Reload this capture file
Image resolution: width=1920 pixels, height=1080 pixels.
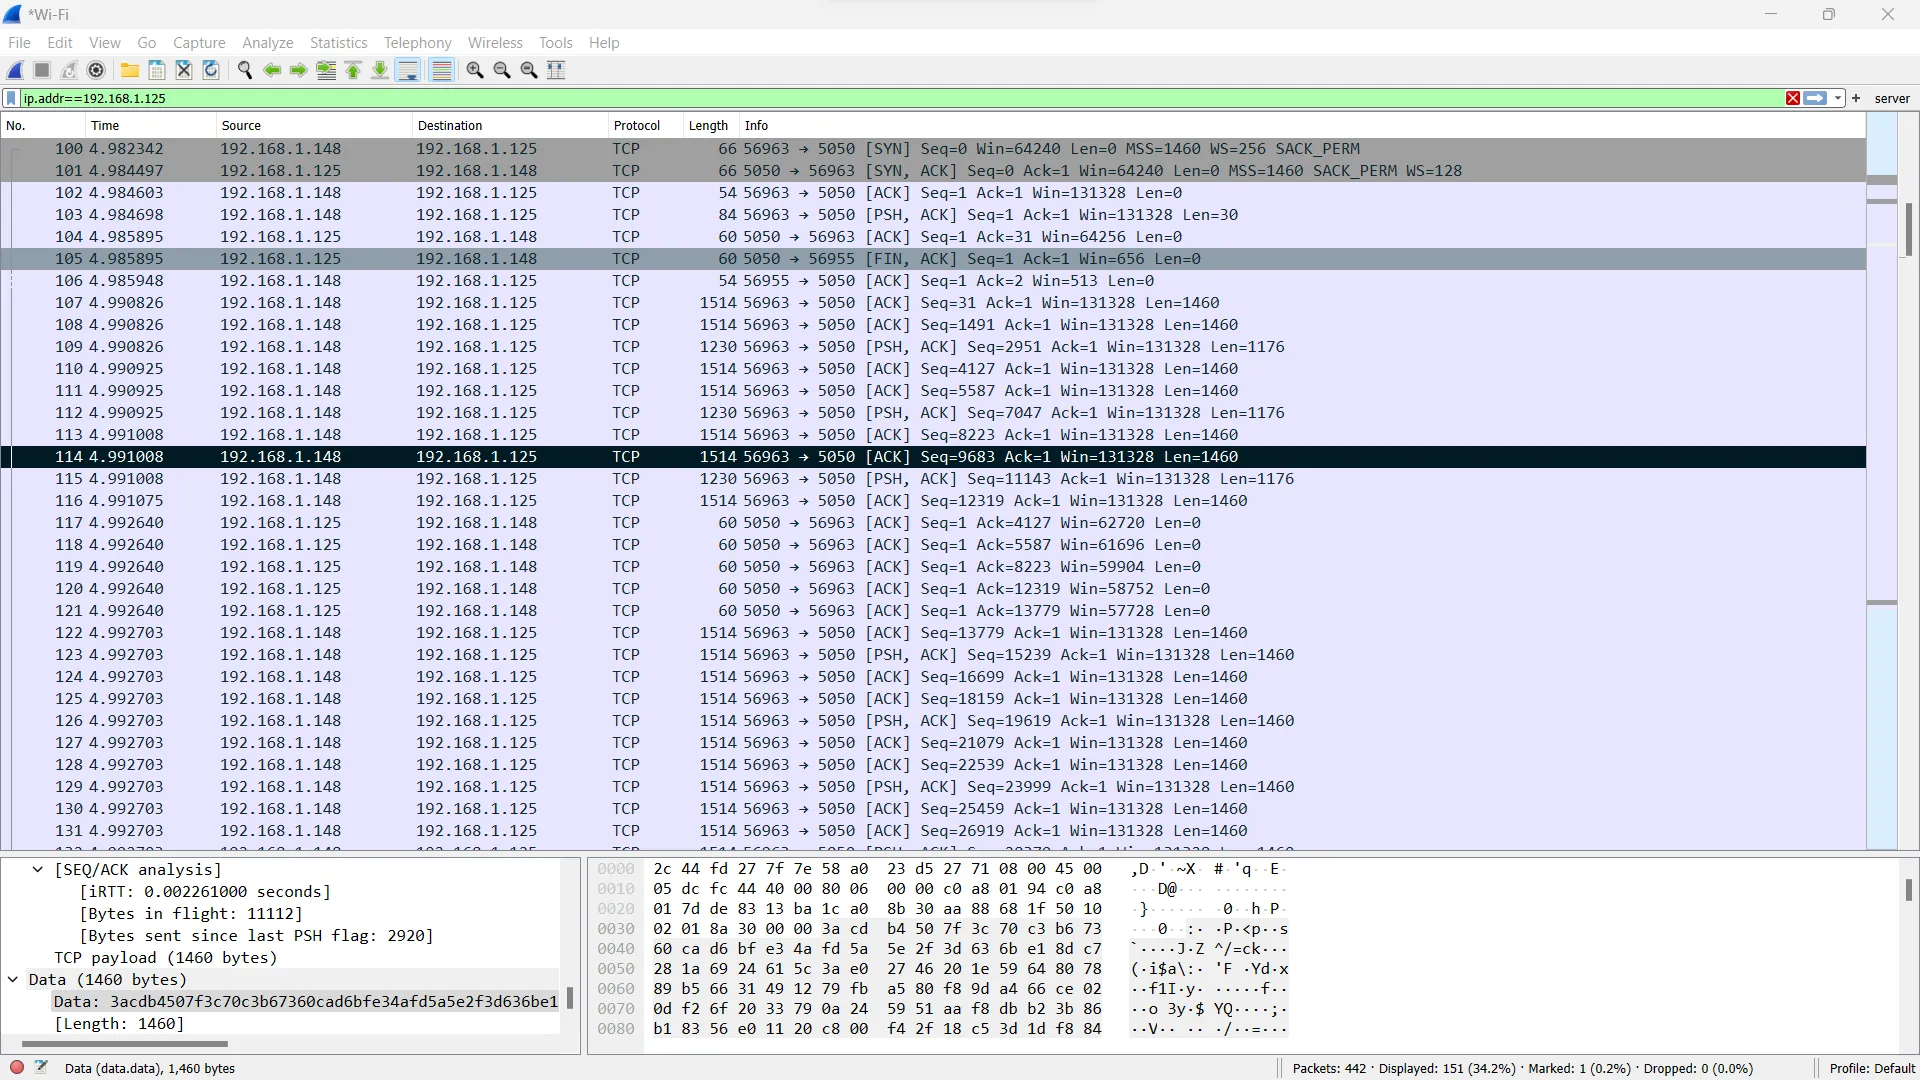[211, 70]
